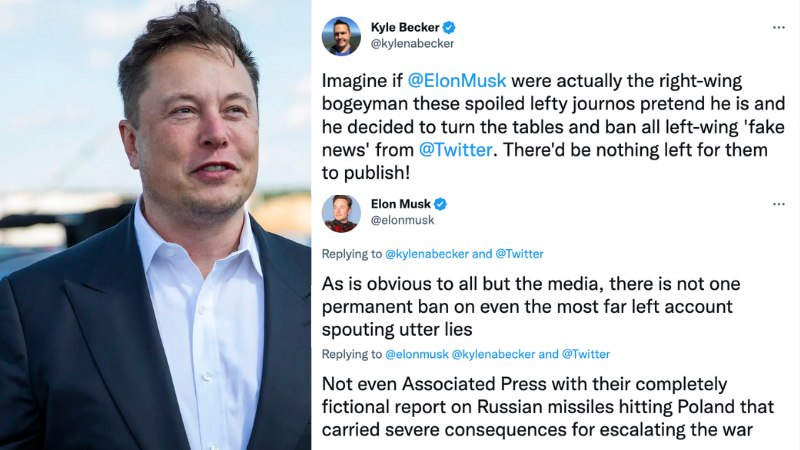
Task: Open the @kylenabecker handle under Kyle Becker's name
Action: point(413,44)
